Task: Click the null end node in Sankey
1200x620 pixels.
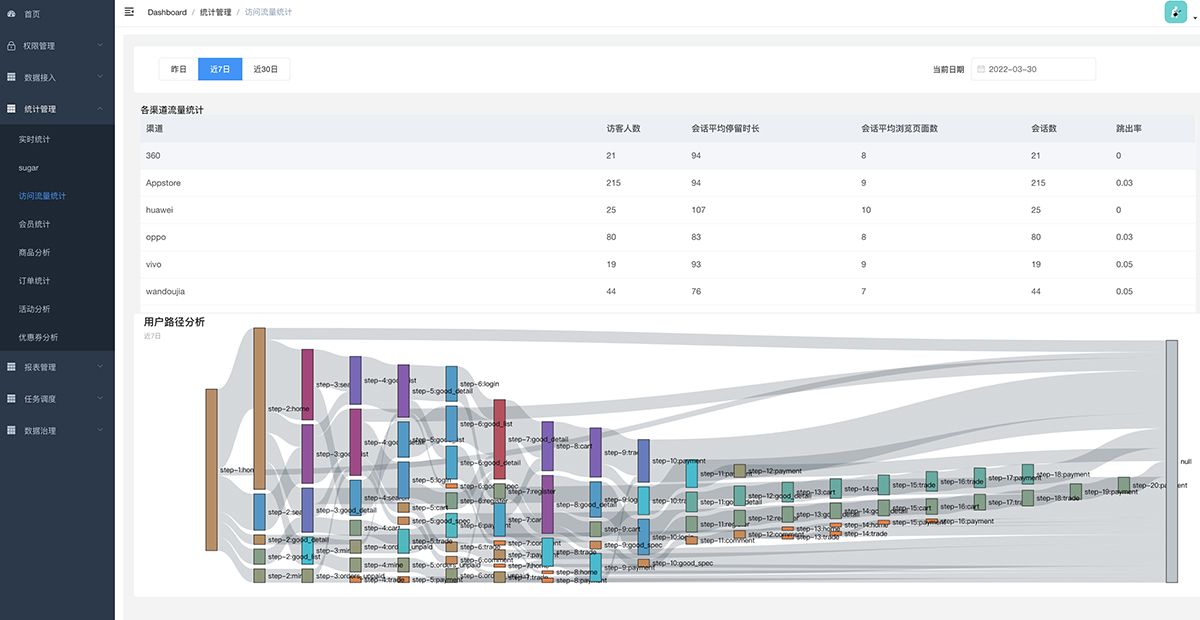Action: (x=1172, y=461)
